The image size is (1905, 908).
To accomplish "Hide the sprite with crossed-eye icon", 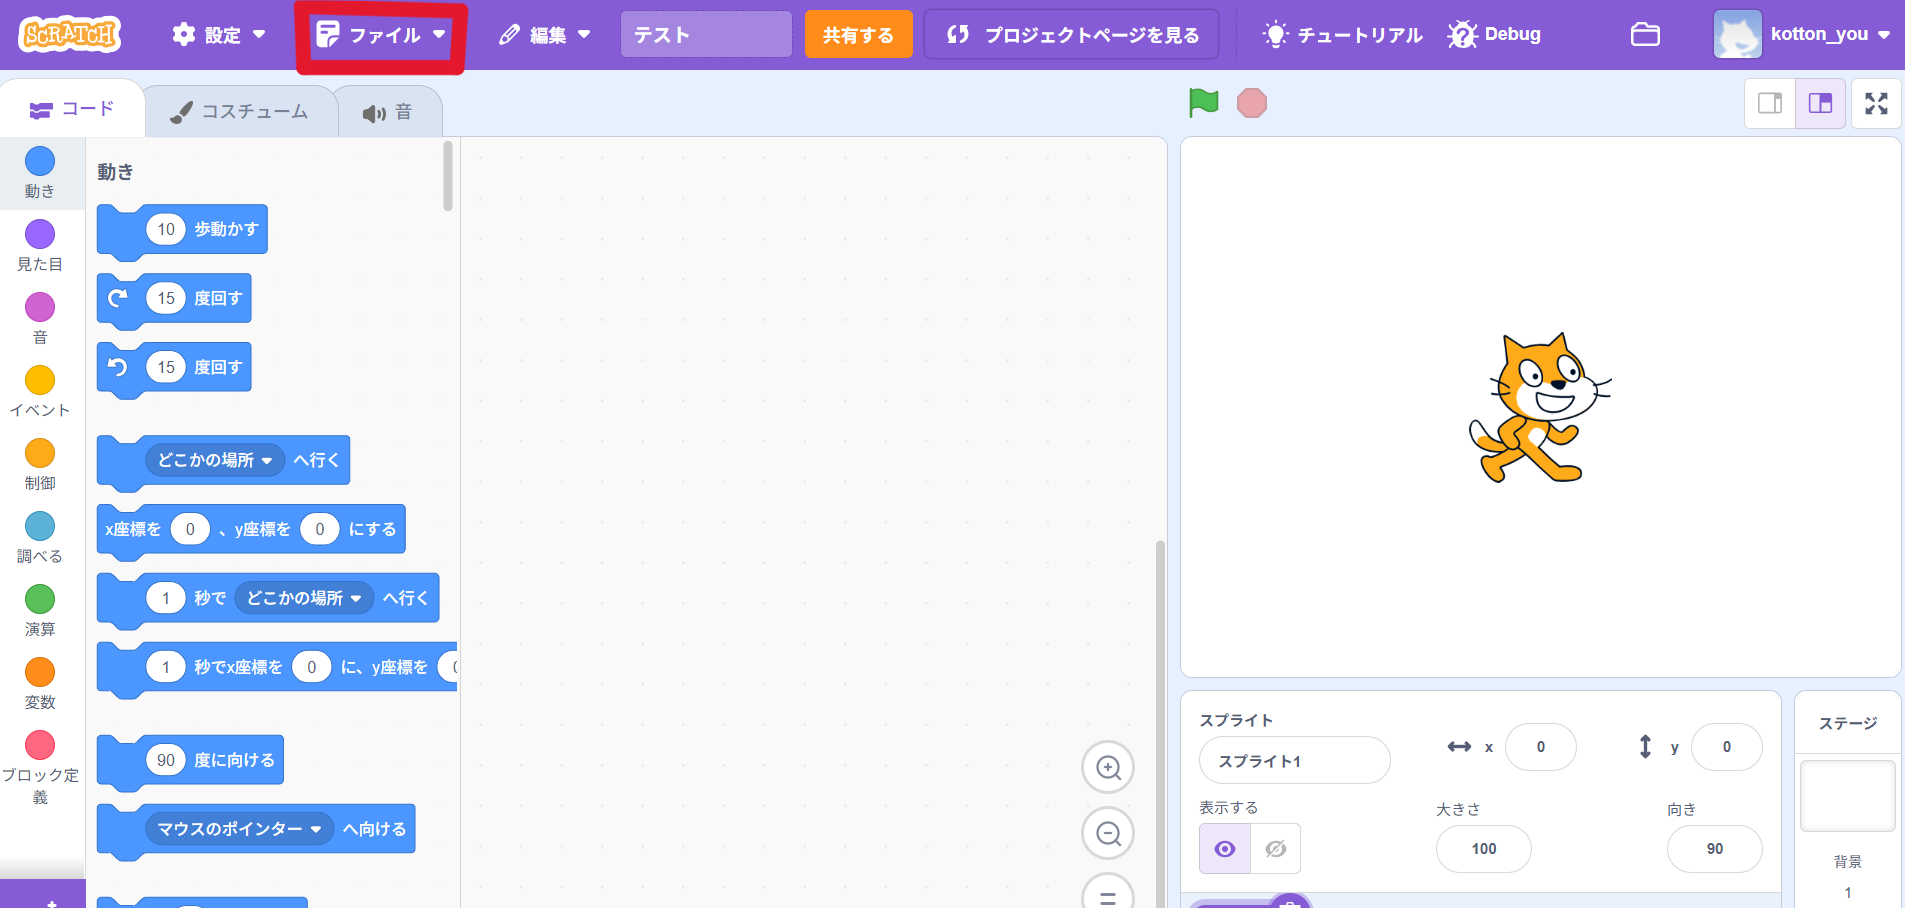I will point(1275,849).
